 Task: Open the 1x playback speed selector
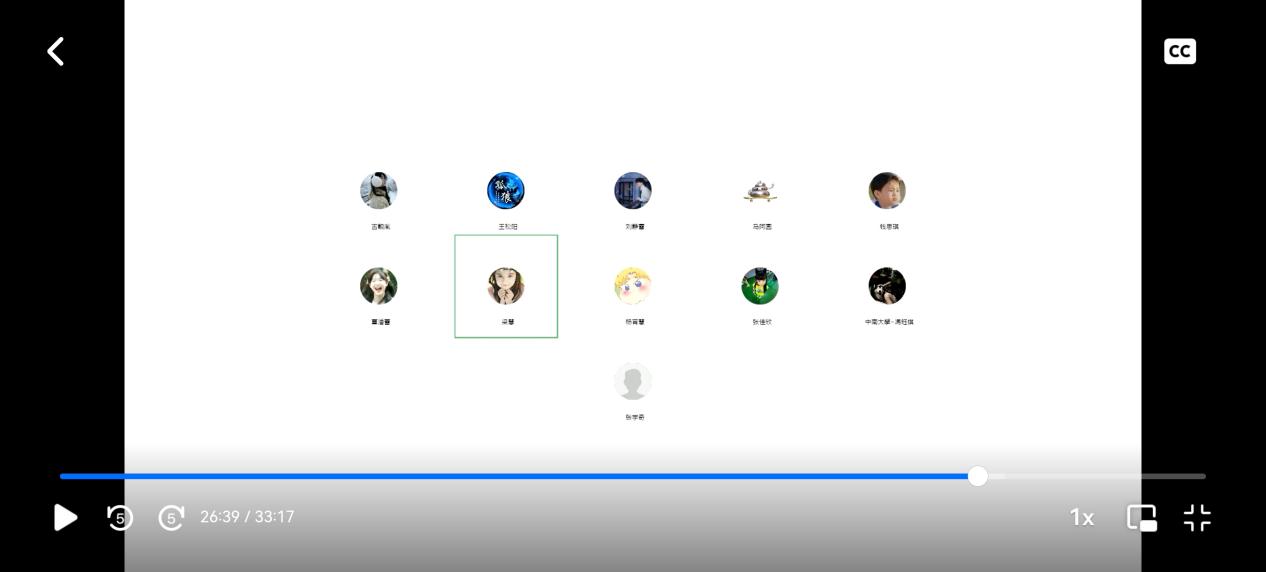pos(1081,517)
